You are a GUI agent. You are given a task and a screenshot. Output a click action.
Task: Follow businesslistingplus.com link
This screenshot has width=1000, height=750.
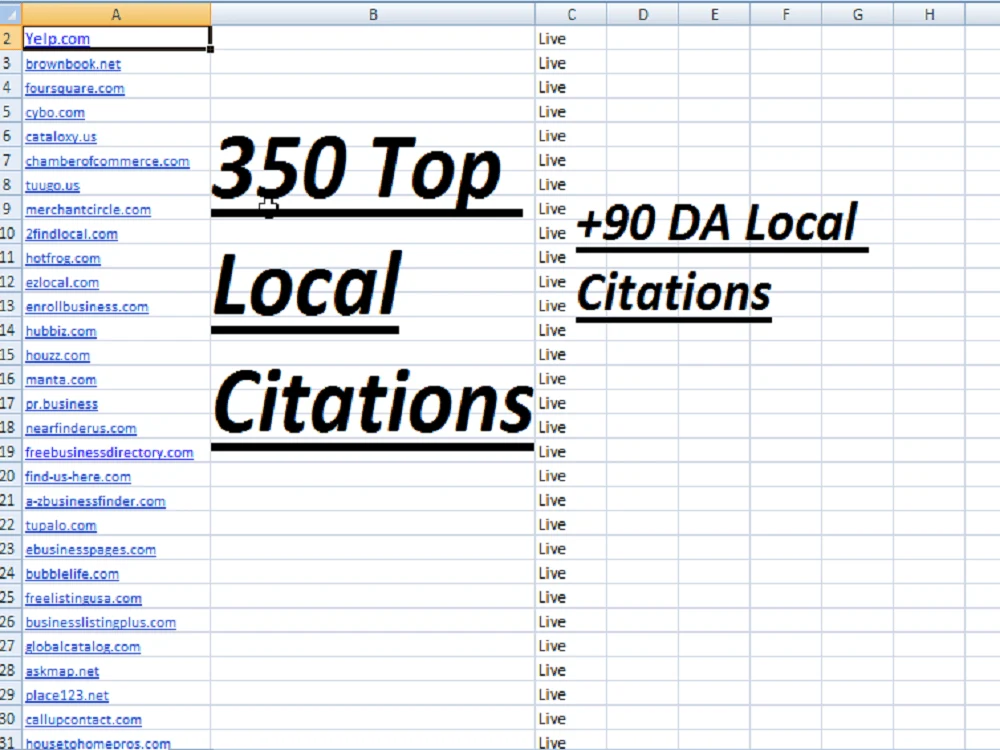[x=100, y=622]
